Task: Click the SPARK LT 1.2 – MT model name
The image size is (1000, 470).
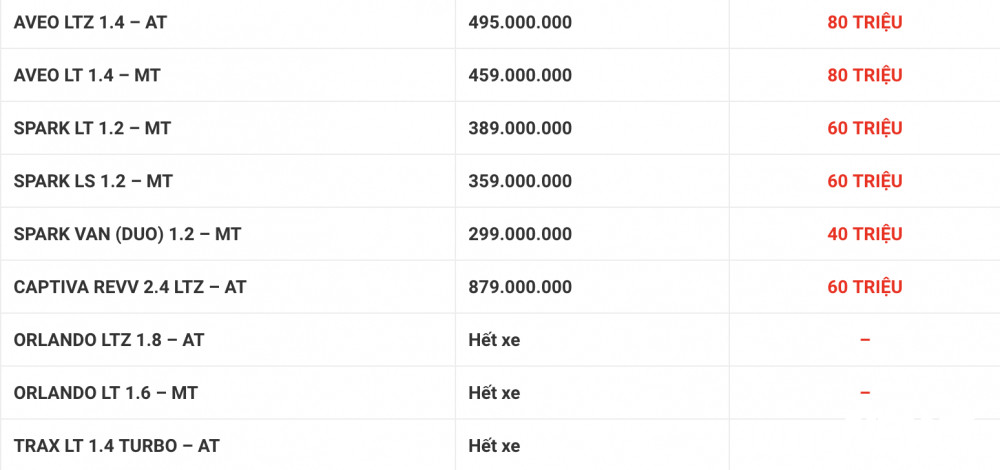Action: coord(94,128)
